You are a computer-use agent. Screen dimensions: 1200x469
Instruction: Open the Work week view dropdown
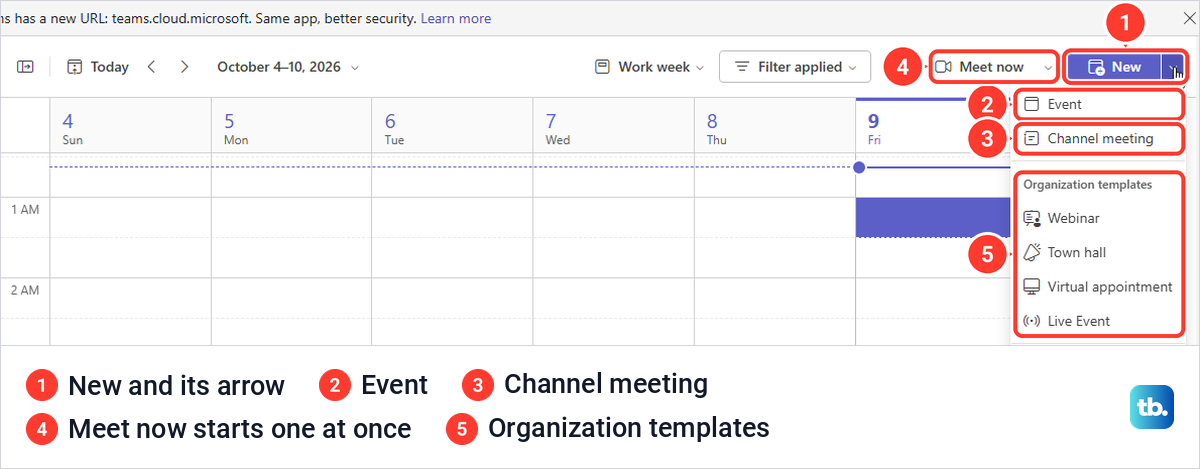click(x=649, y=67)
